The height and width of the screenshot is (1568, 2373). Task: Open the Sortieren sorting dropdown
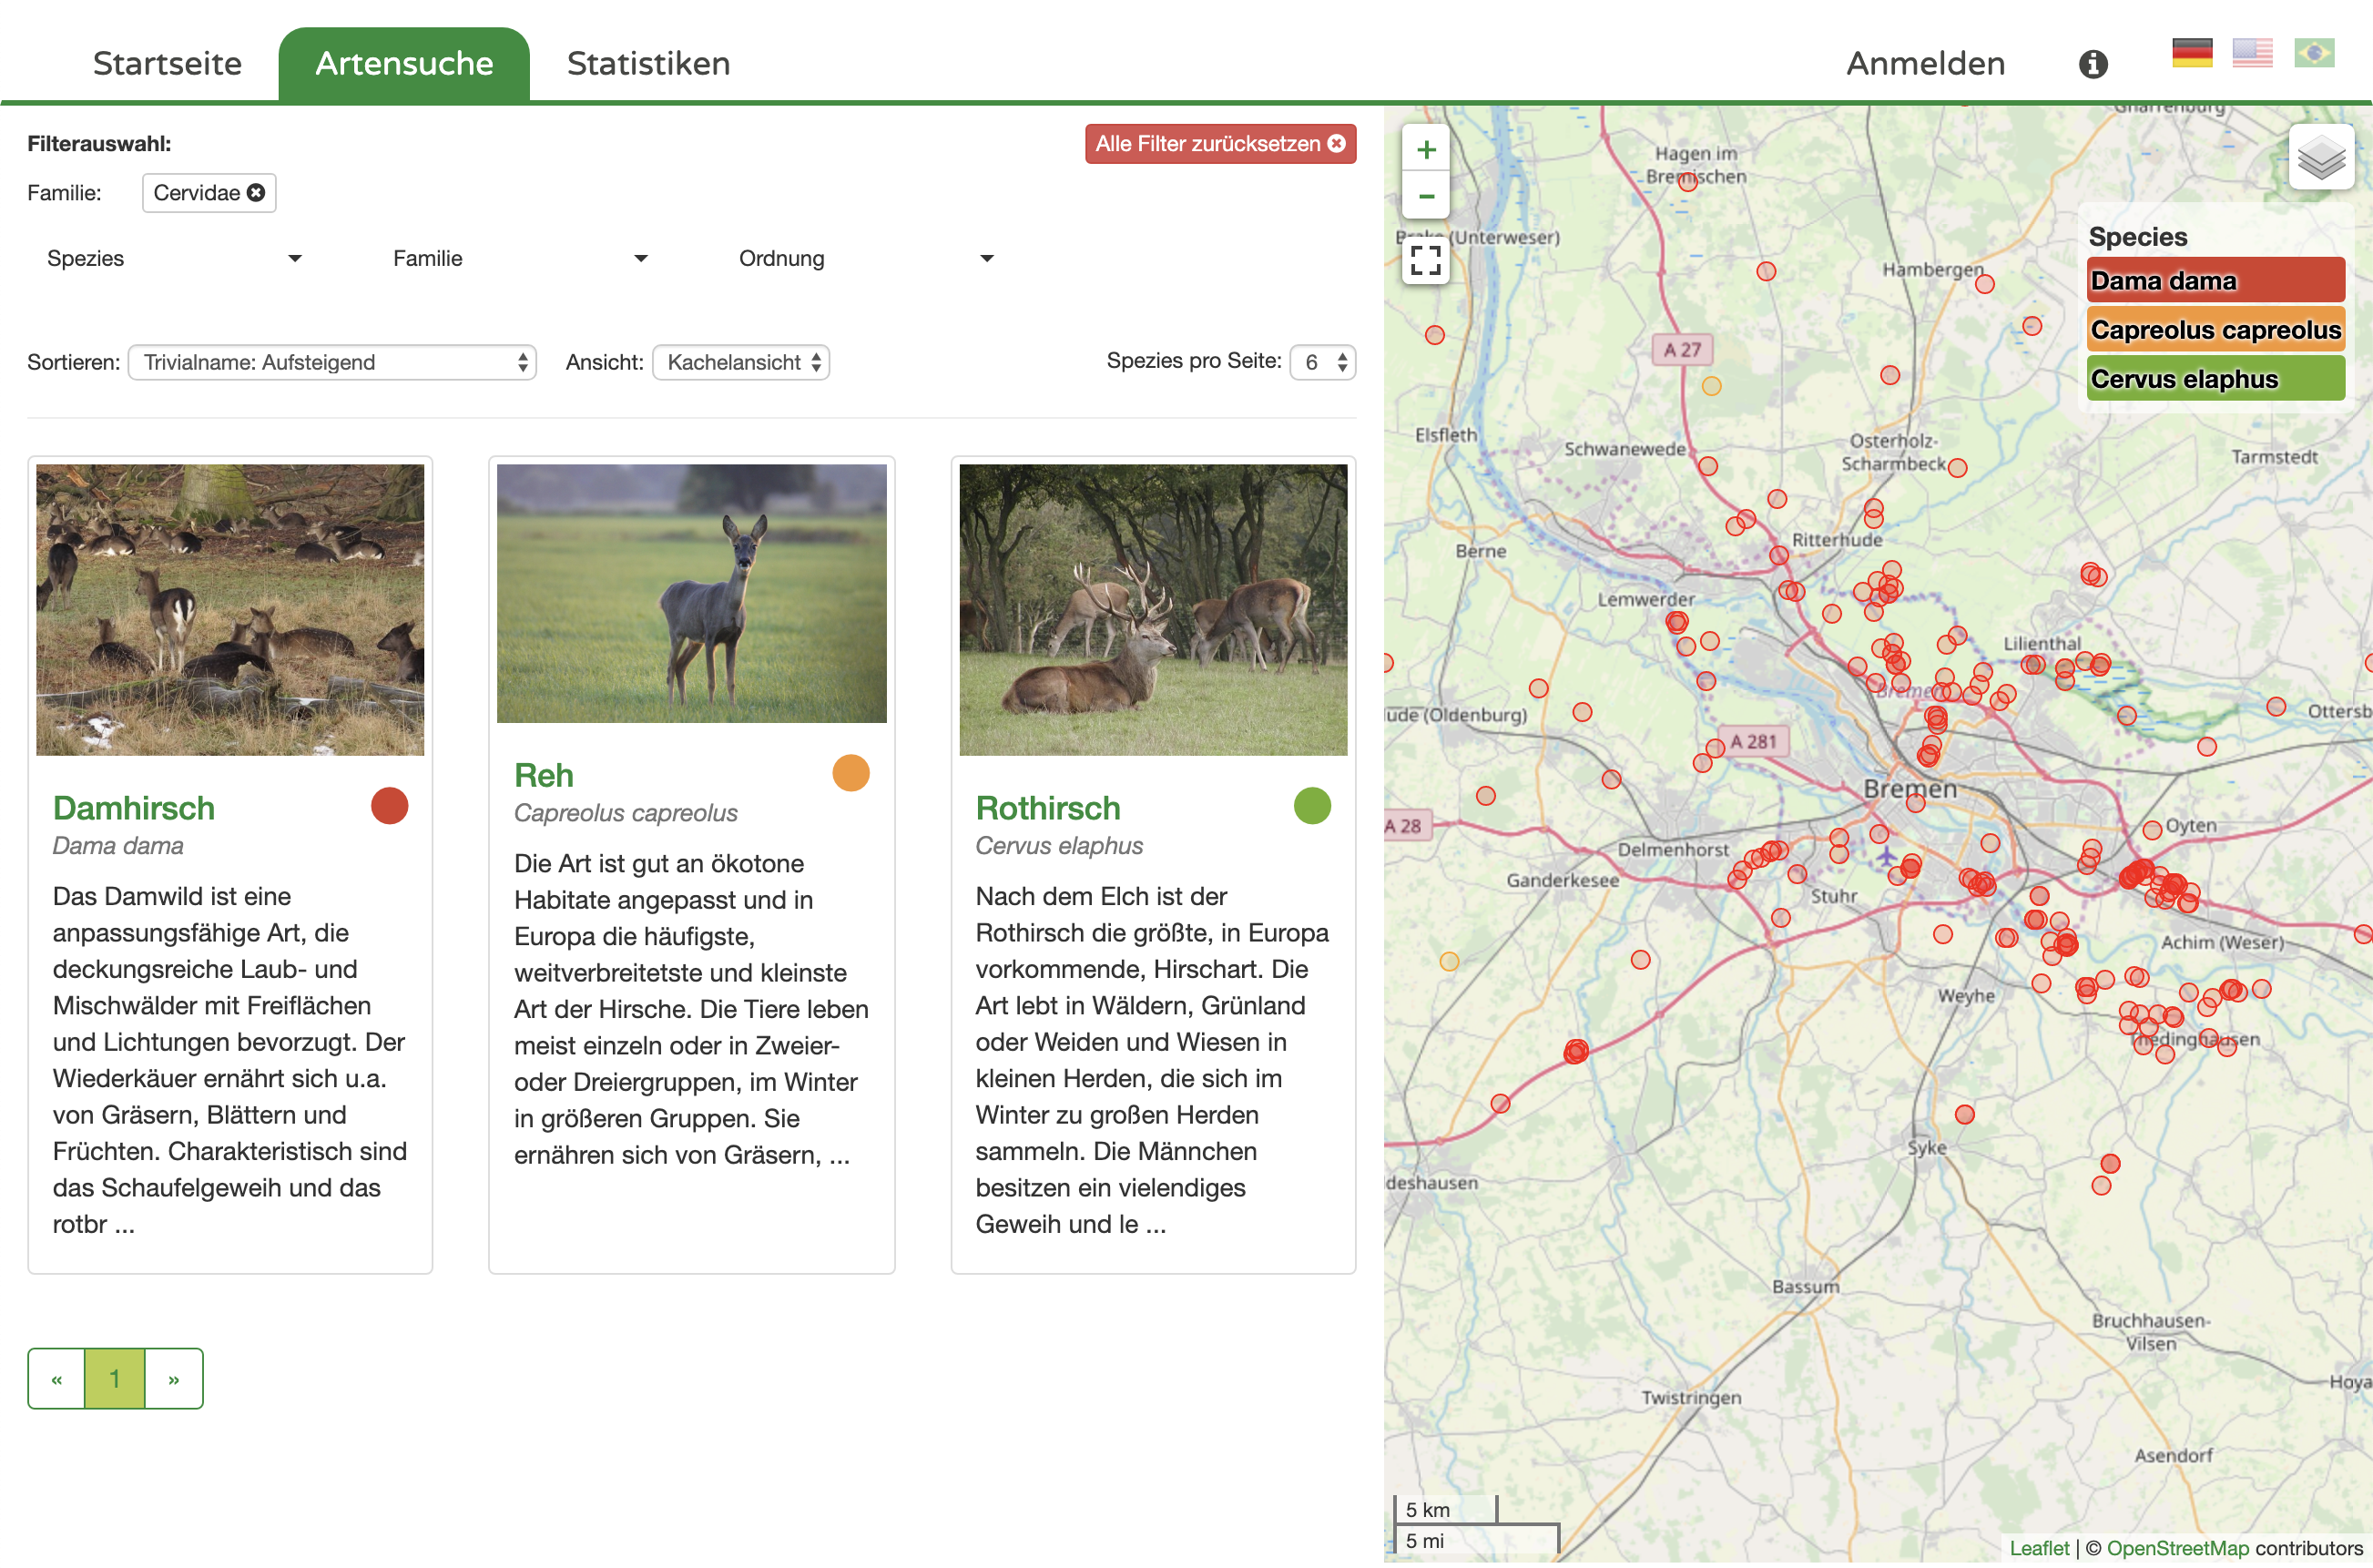click(x=332, y=363)
